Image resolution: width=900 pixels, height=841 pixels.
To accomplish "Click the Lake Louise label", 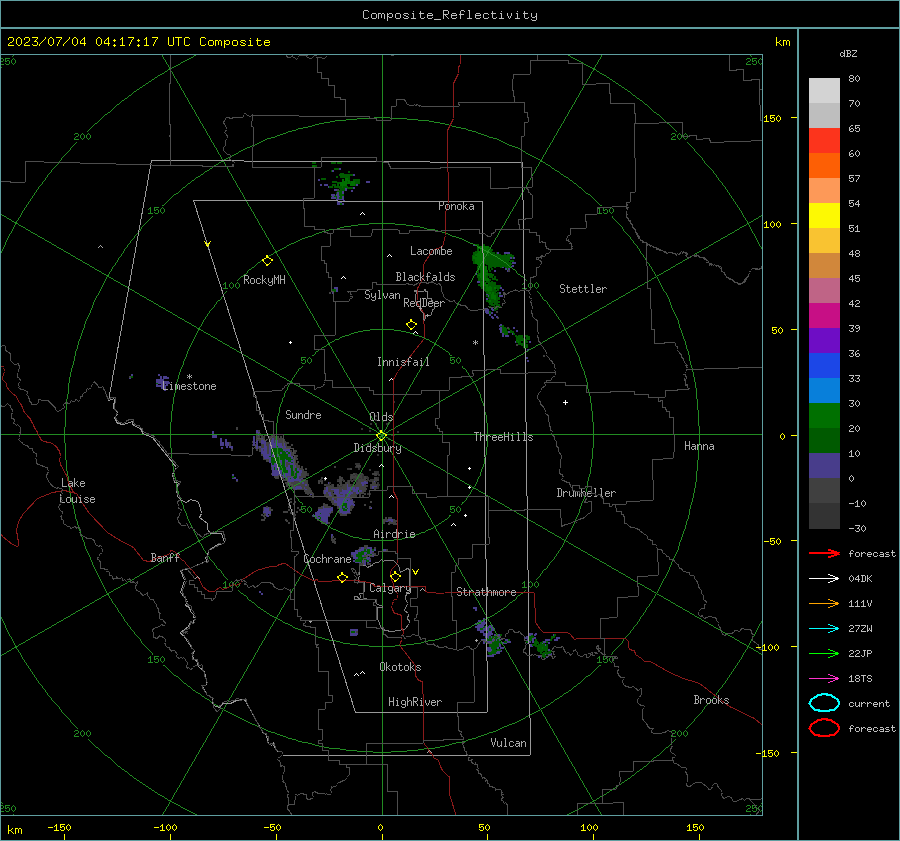I will click(x=77, y=491).
